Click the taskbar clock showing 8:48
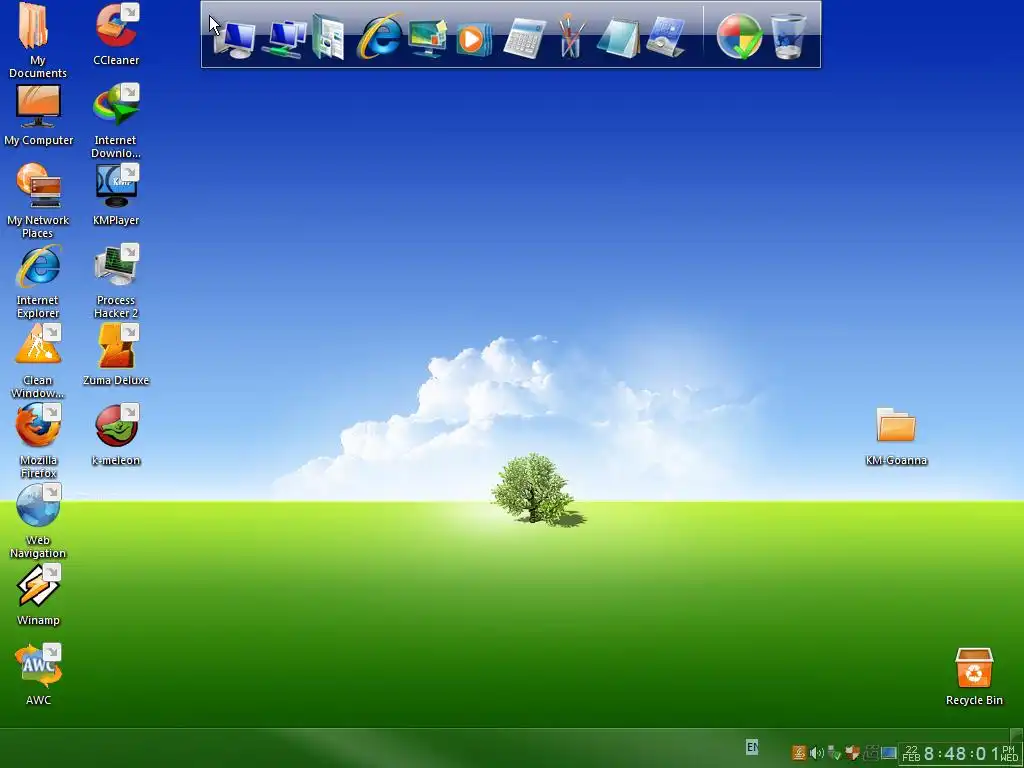The height and width of the screenshot is (768, 1024). (961, 754)
